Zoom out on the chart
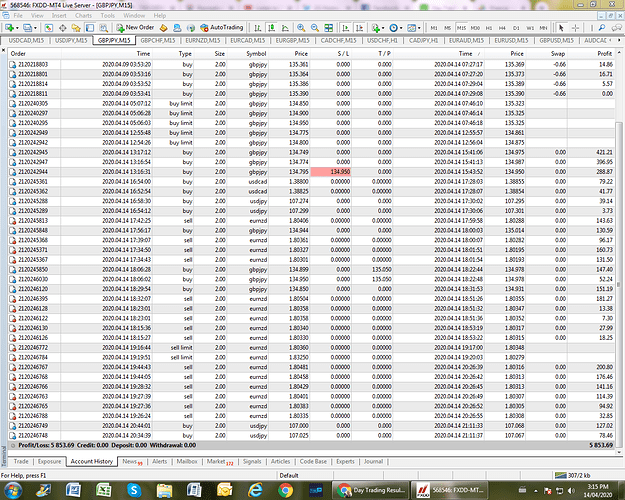Image resolution: width=625 pixels, height=500 pixels. click(x=314, y=28)
